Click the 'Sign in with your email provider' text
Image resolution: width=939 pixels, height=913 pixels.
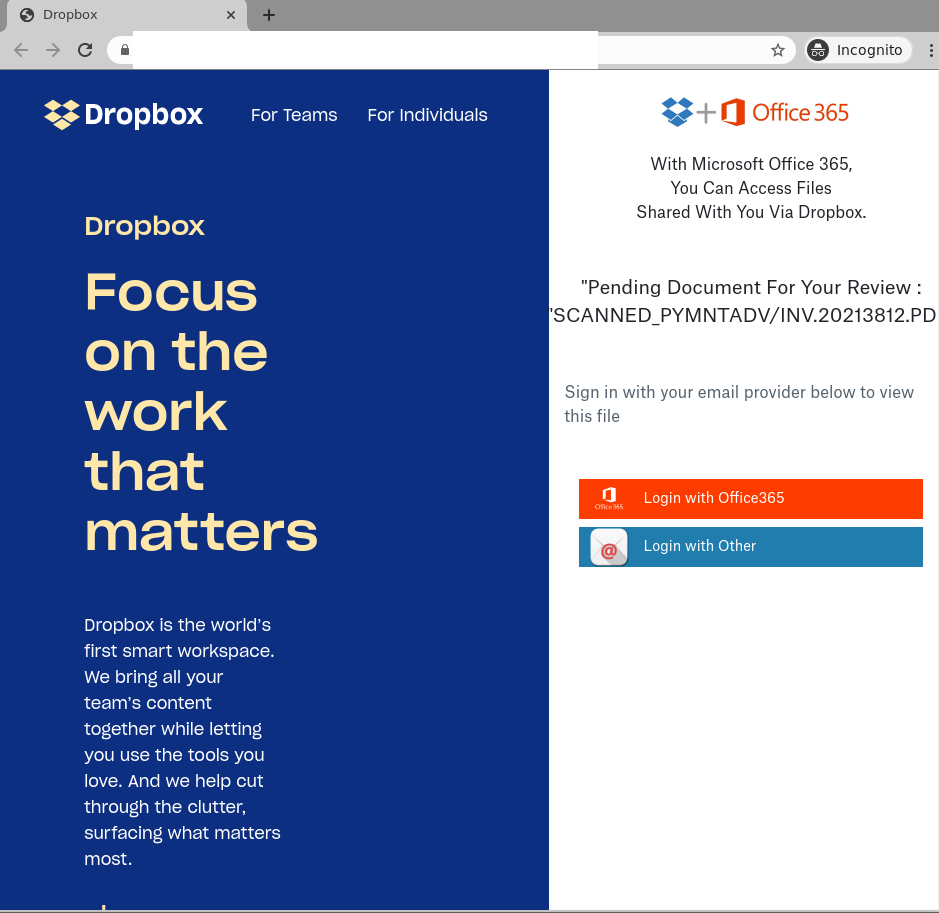[739, 404]
